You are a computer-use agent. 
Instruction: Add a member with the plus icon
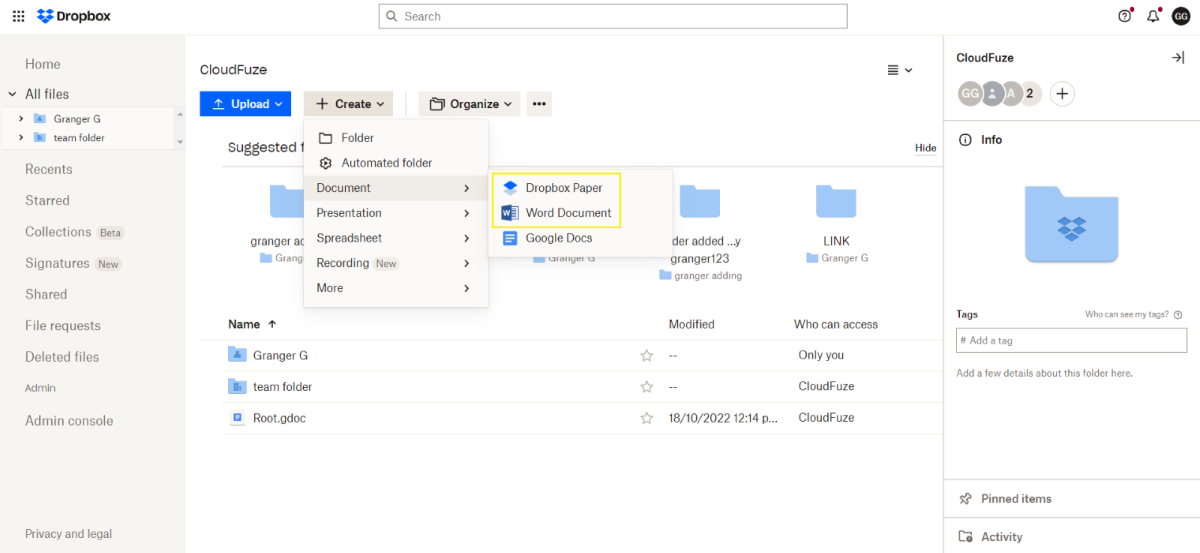1062,94
